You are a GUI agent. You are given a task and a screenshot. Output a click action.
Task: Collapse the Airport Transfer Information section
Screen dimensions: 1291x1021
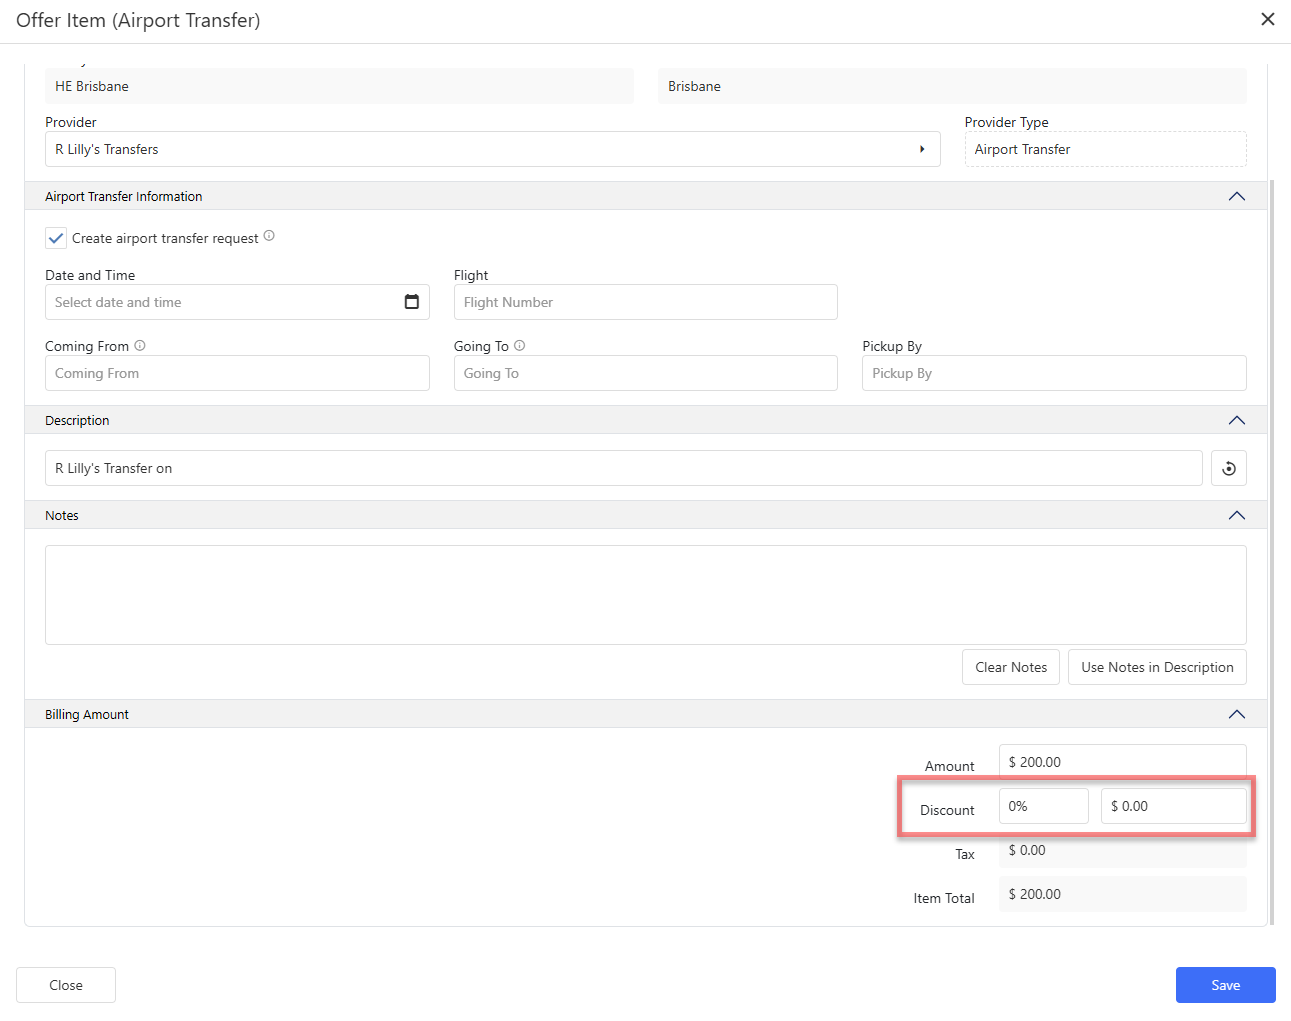click(1236, 196)
